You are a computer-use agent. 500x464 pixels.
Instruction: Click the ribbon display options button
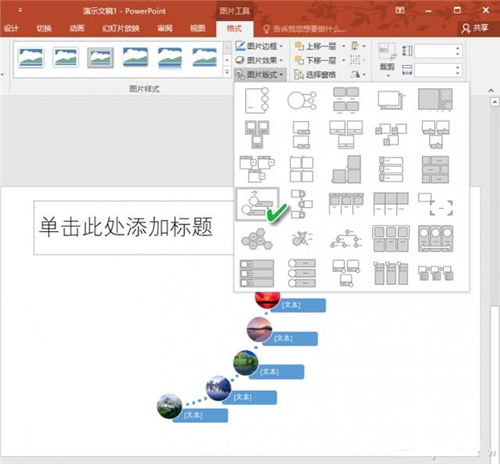pyautogui.click(x=400, y=10)
